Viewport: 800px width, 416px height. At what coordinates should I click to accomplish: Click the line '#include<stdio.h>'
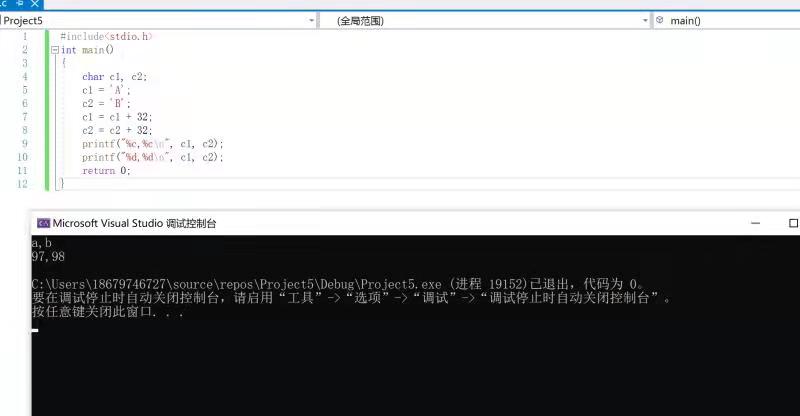pos(106,36)
